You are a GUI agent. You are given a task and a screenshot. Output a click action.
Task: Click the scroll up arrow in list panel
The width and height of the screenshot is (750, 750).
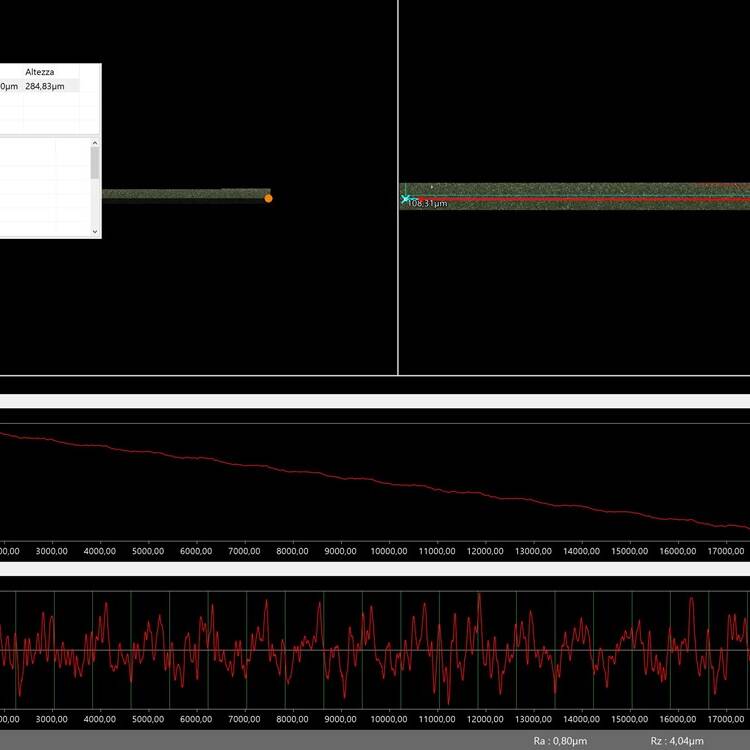[x=96, y=144]
